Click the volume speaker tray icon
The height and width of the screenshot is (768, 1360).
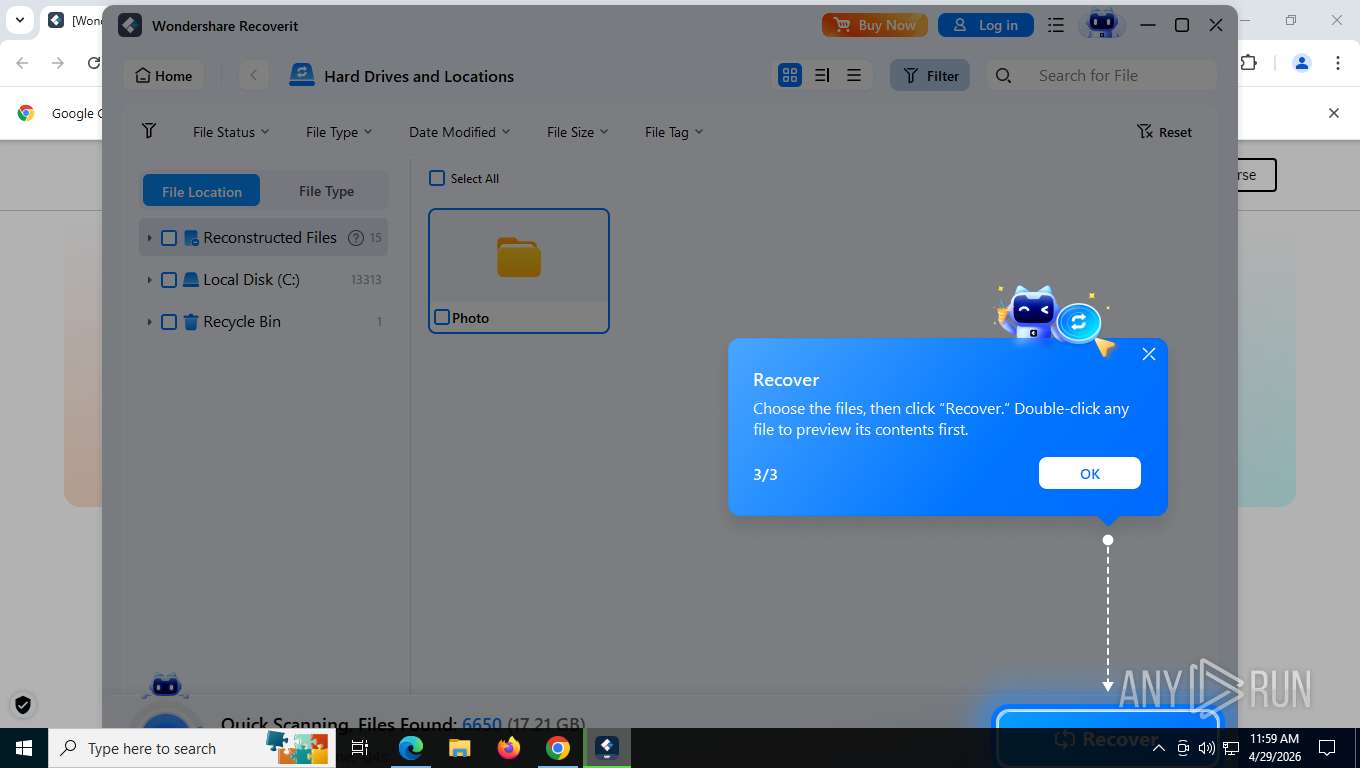[1207, 748]
